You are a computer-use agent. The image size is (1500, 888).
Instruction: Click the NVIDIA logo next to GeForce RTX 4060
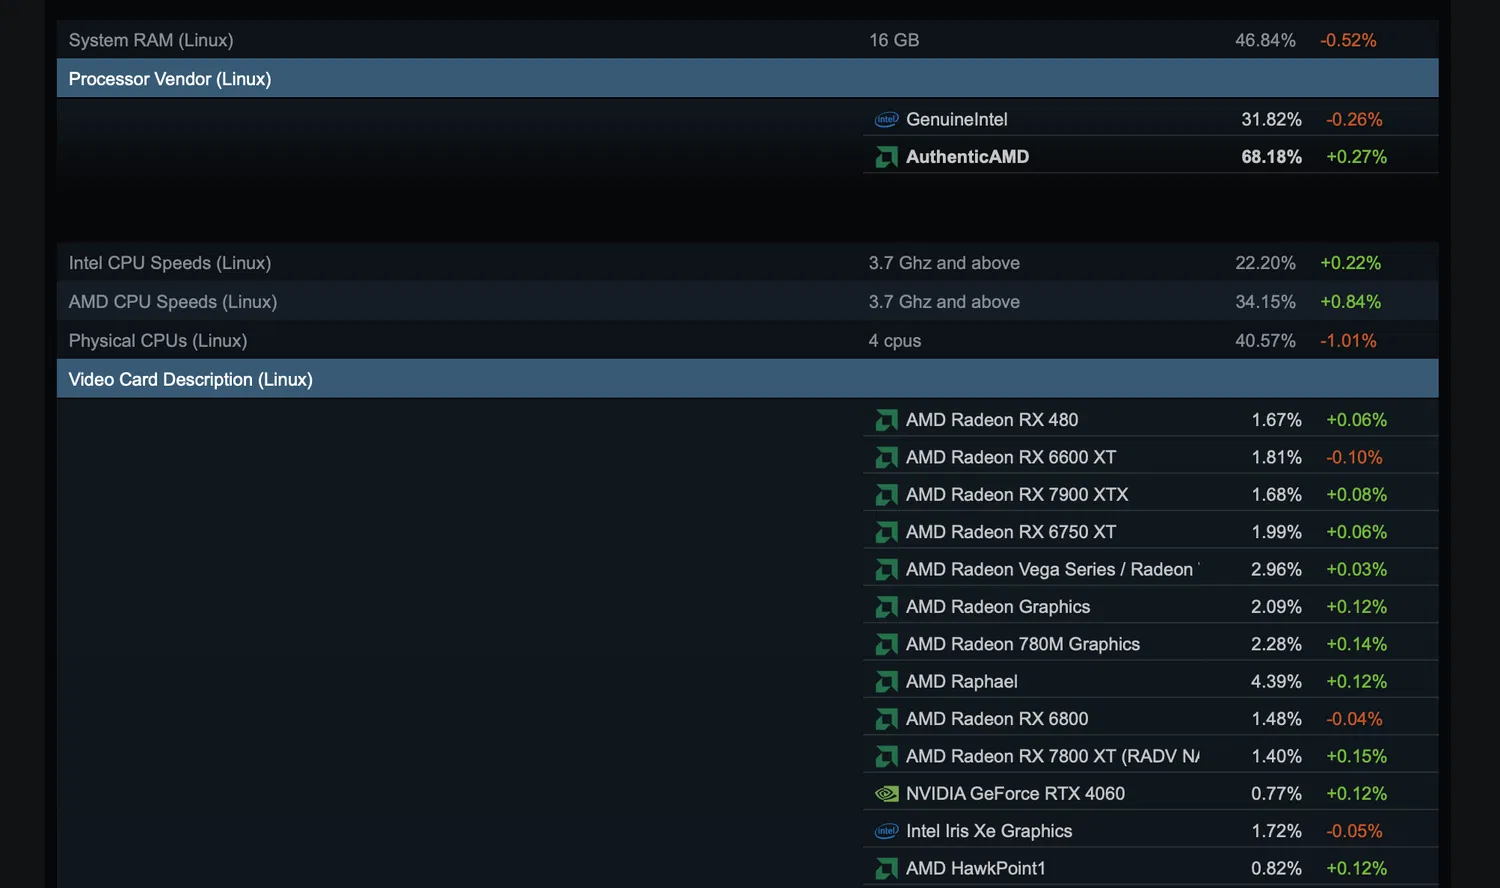click(886, 794)
